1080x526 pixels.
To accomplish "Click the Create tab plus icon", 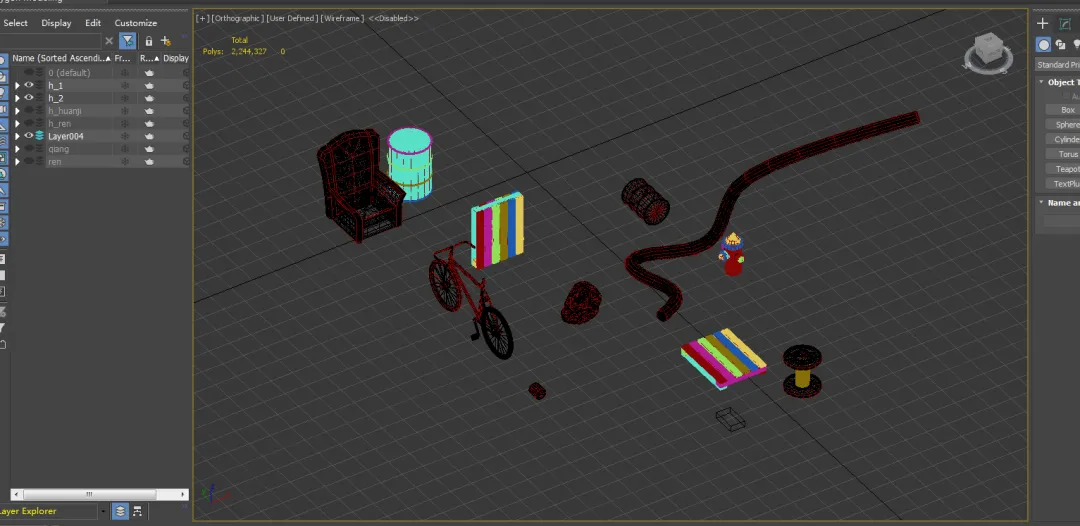I will coord(1042,23).
